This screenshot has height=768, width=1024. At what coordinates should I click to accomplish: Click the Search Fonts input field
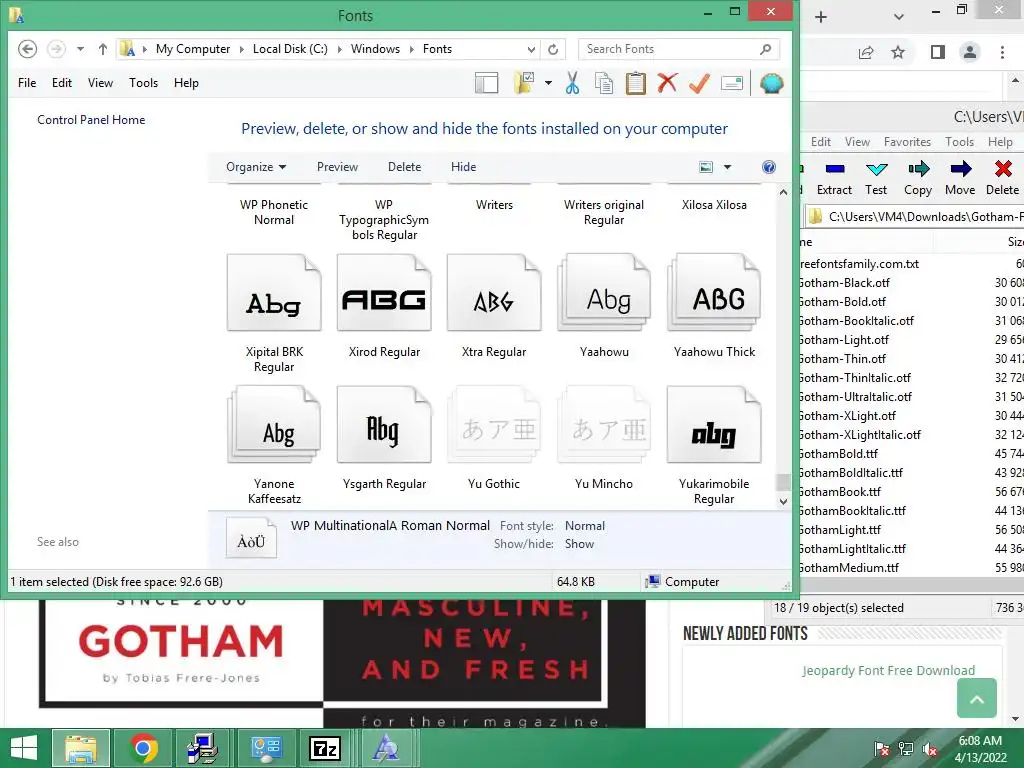pyautogui.click(x=679, y=49)
